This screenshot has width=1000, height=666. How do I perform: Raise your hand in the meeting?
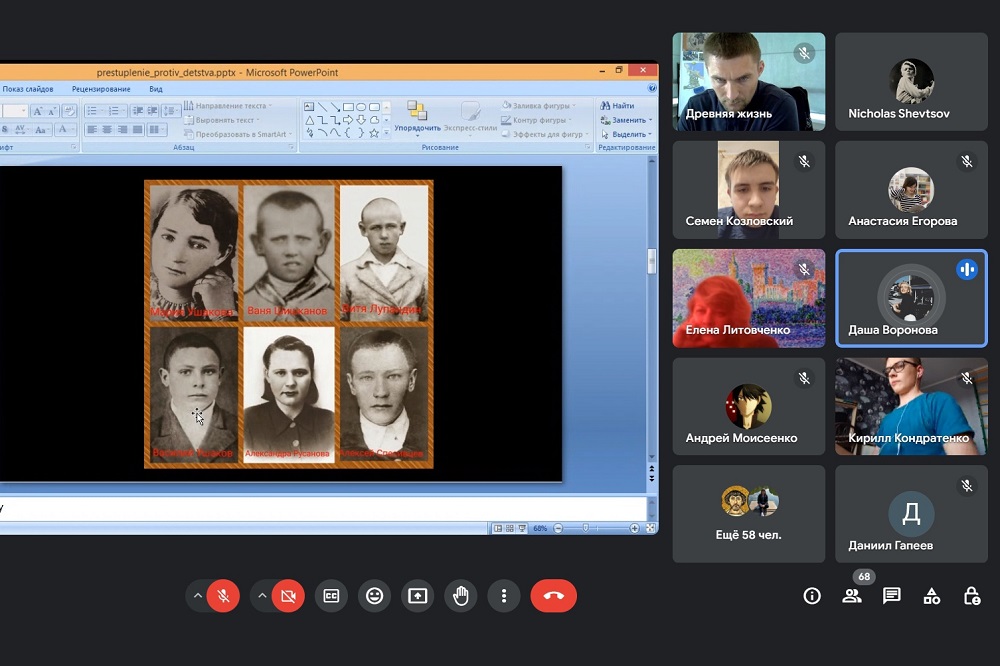pos(461,596)
